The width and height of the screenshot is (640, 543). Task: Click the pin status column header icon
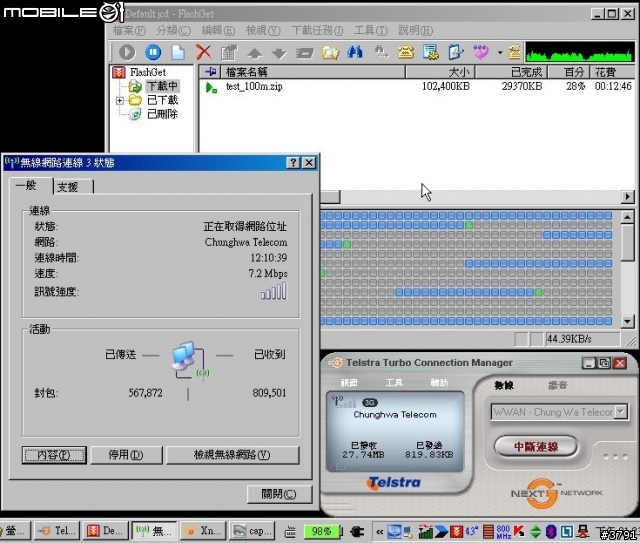coord(210,72)
